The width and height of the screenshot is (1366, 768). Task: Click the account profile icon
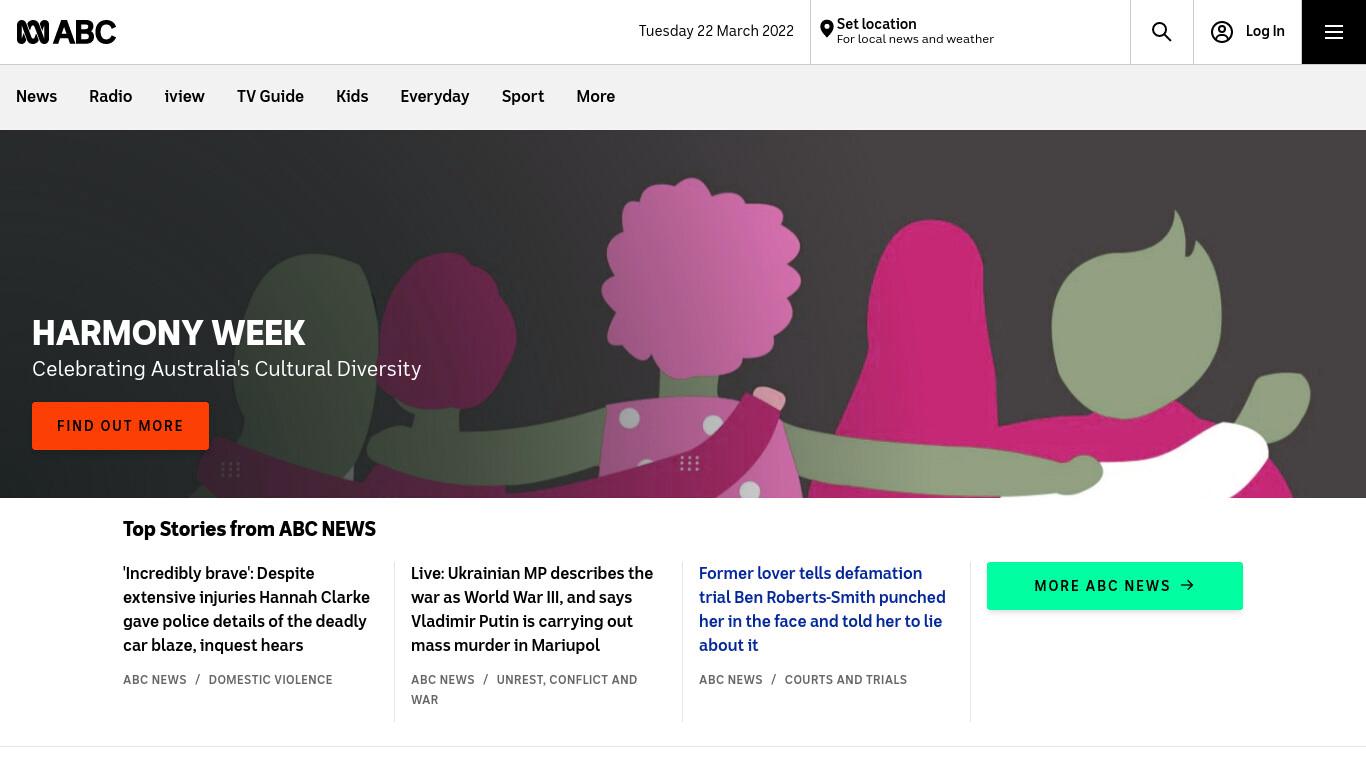pyautogui.click(x=1222, y=32)
